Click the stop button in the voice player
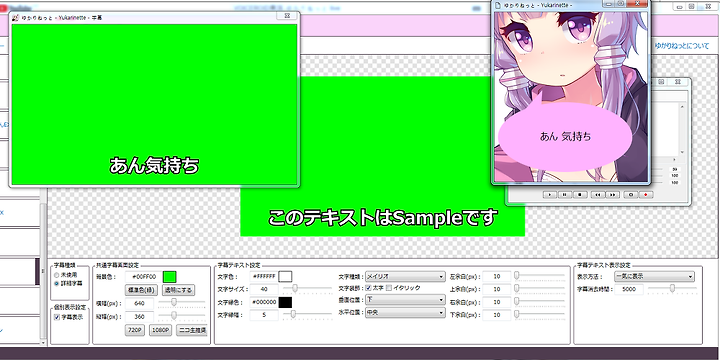Screen dimensions: 720x360 point(580,195)
